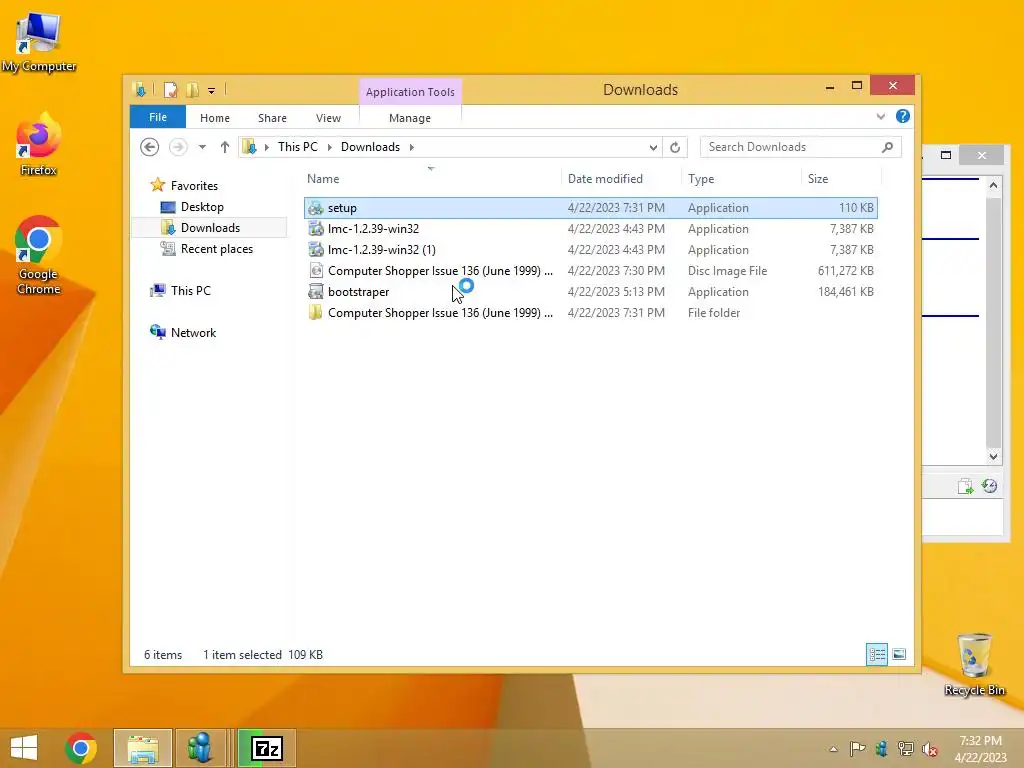Image resolution: width=1024 pixels, height=768 pixels.
Task: Open the Customize Quick Access Toolbar arrow
Action: (212, 91)
